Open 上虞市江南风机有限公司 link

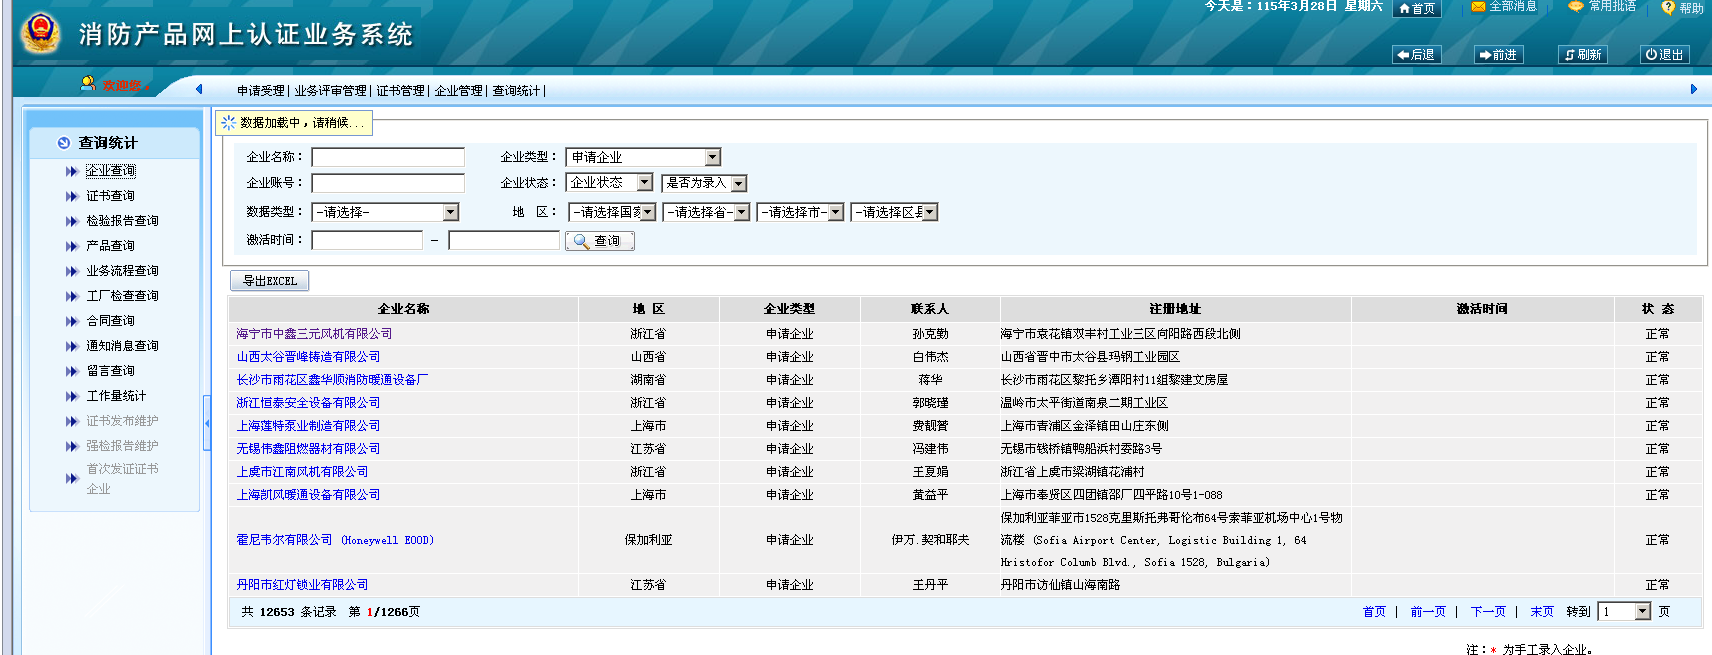pos(302,472)
